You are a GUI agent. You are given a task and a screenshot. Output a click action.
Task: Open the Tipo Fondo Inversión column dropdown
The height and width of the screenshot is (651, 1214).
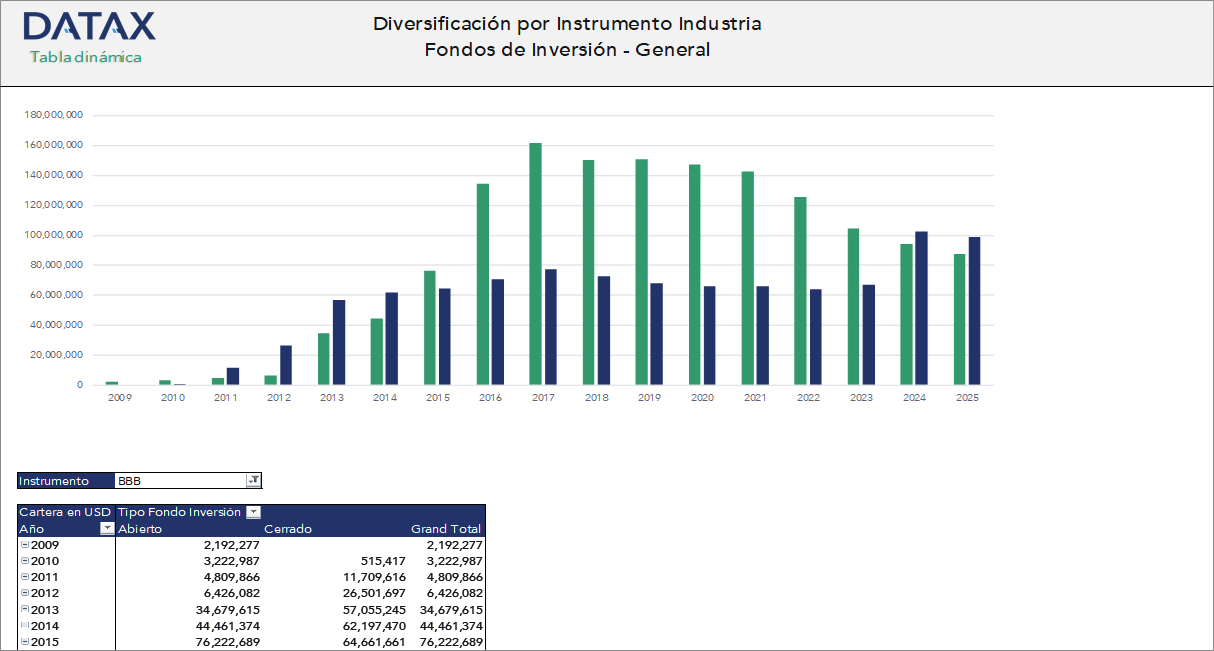point(253,511)
